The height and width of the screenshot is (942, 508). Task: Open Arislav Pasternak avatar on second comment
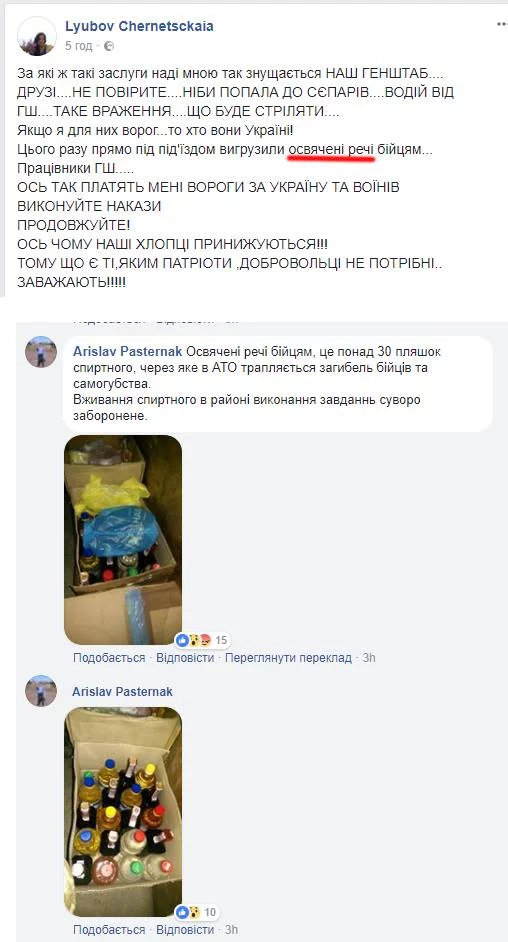[x=41, y=691]
